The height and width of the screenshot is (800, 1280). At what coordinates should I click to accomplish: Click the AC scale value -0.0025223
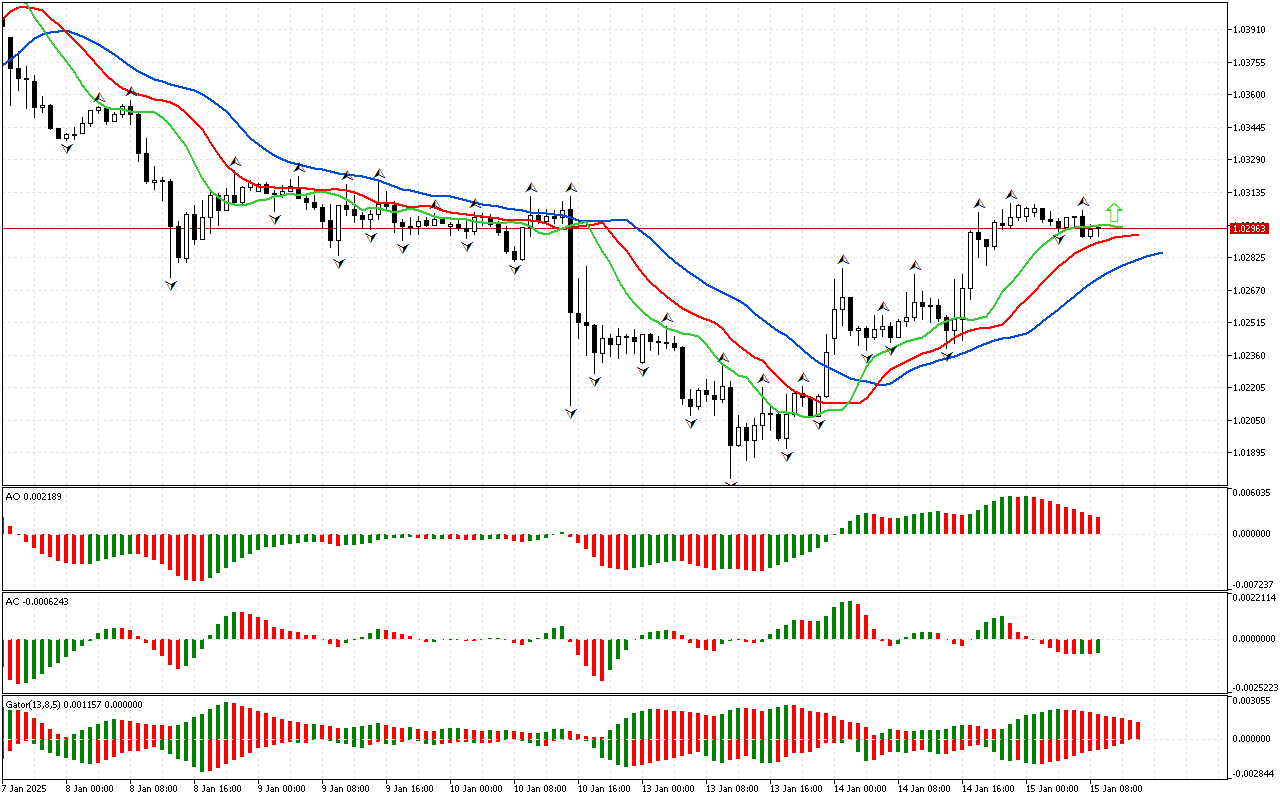(x=1254, y=688)
